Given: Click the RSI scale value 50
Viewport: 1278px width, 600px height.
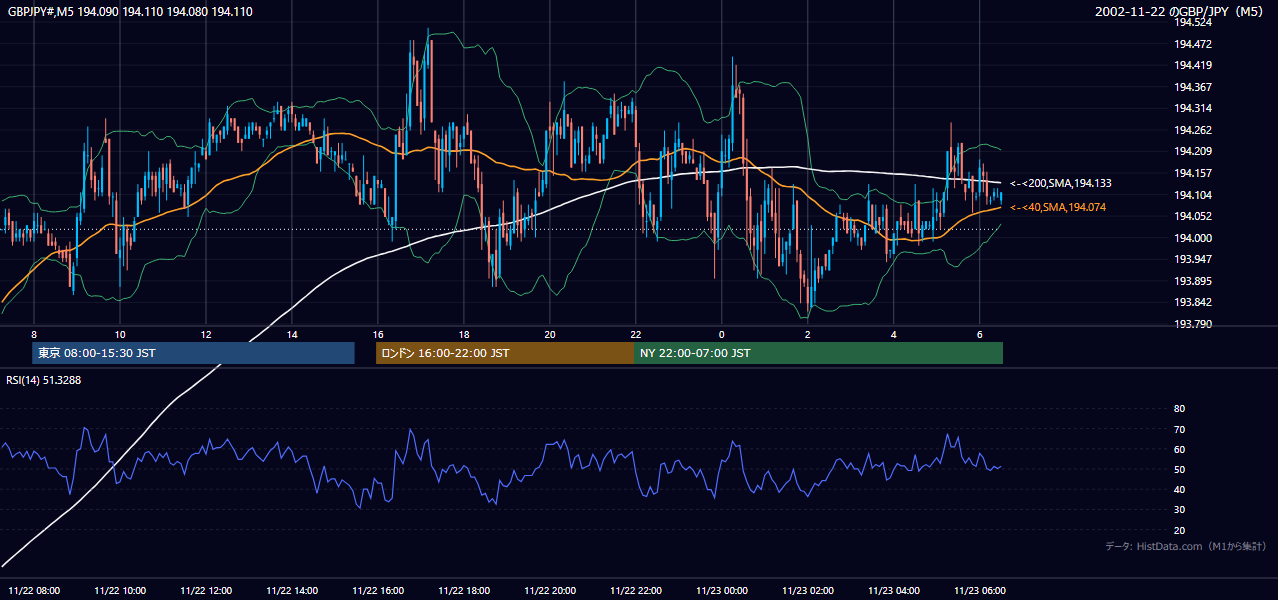Looking at the screenshot, I should 1180,469.
